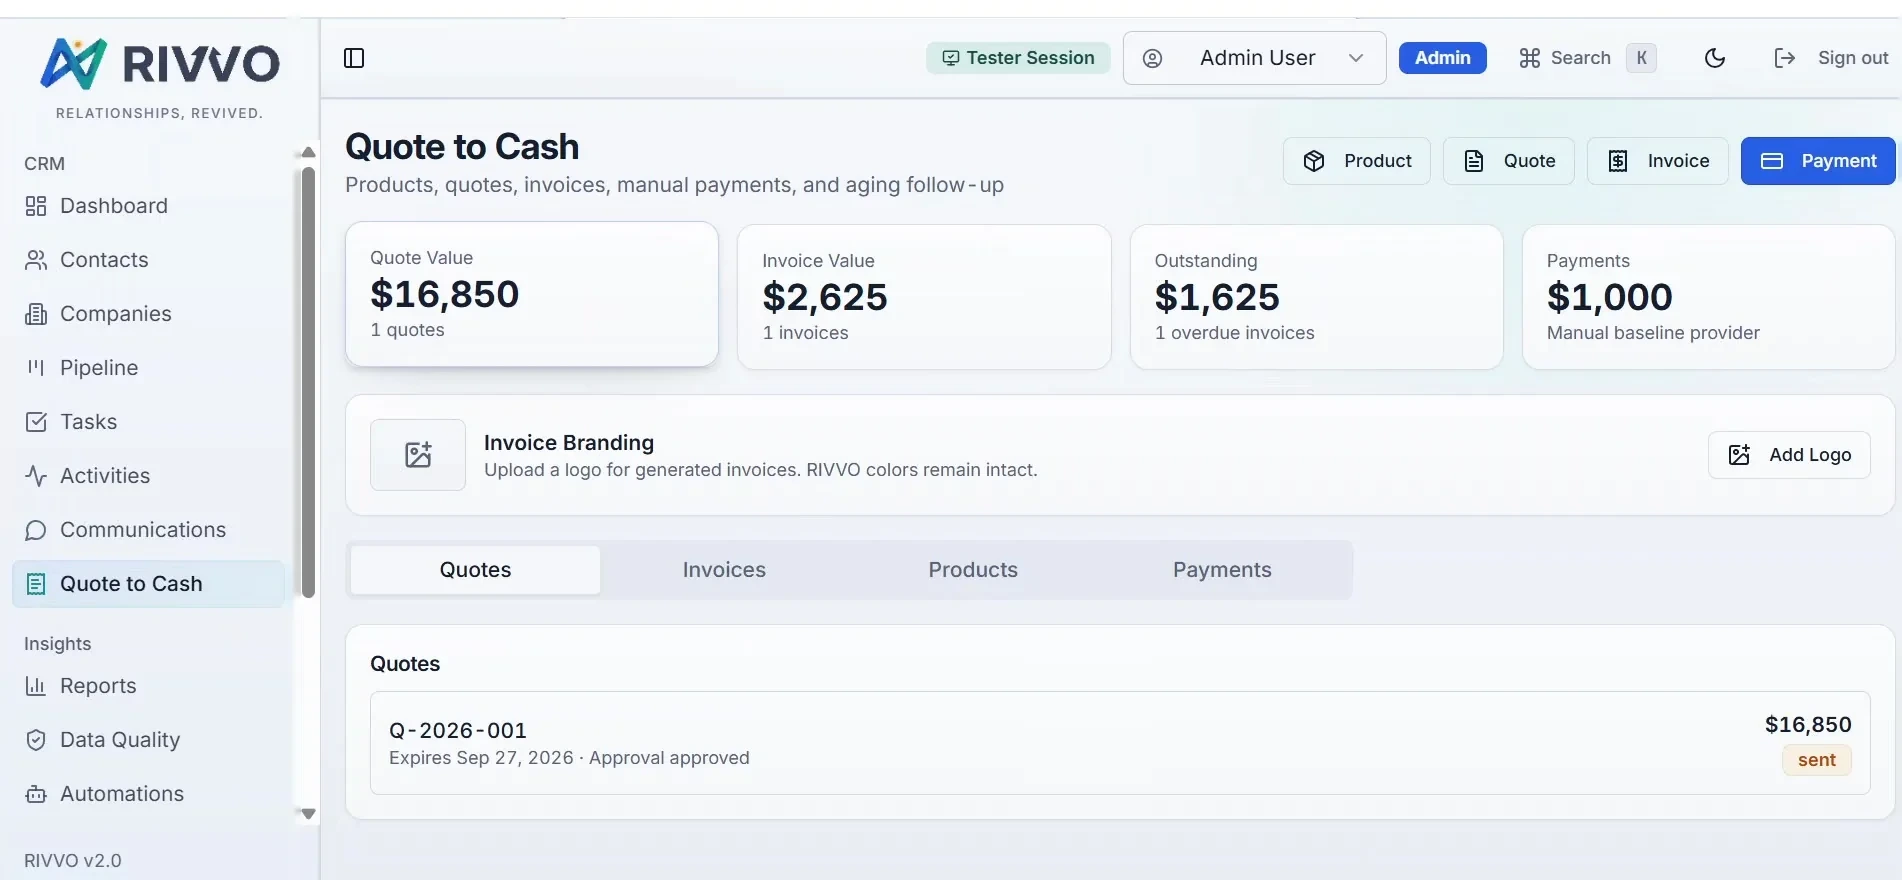1902x880 pixels.
Task: Click the sidebar scrollbar up arrow
Action: click(308, 153)
